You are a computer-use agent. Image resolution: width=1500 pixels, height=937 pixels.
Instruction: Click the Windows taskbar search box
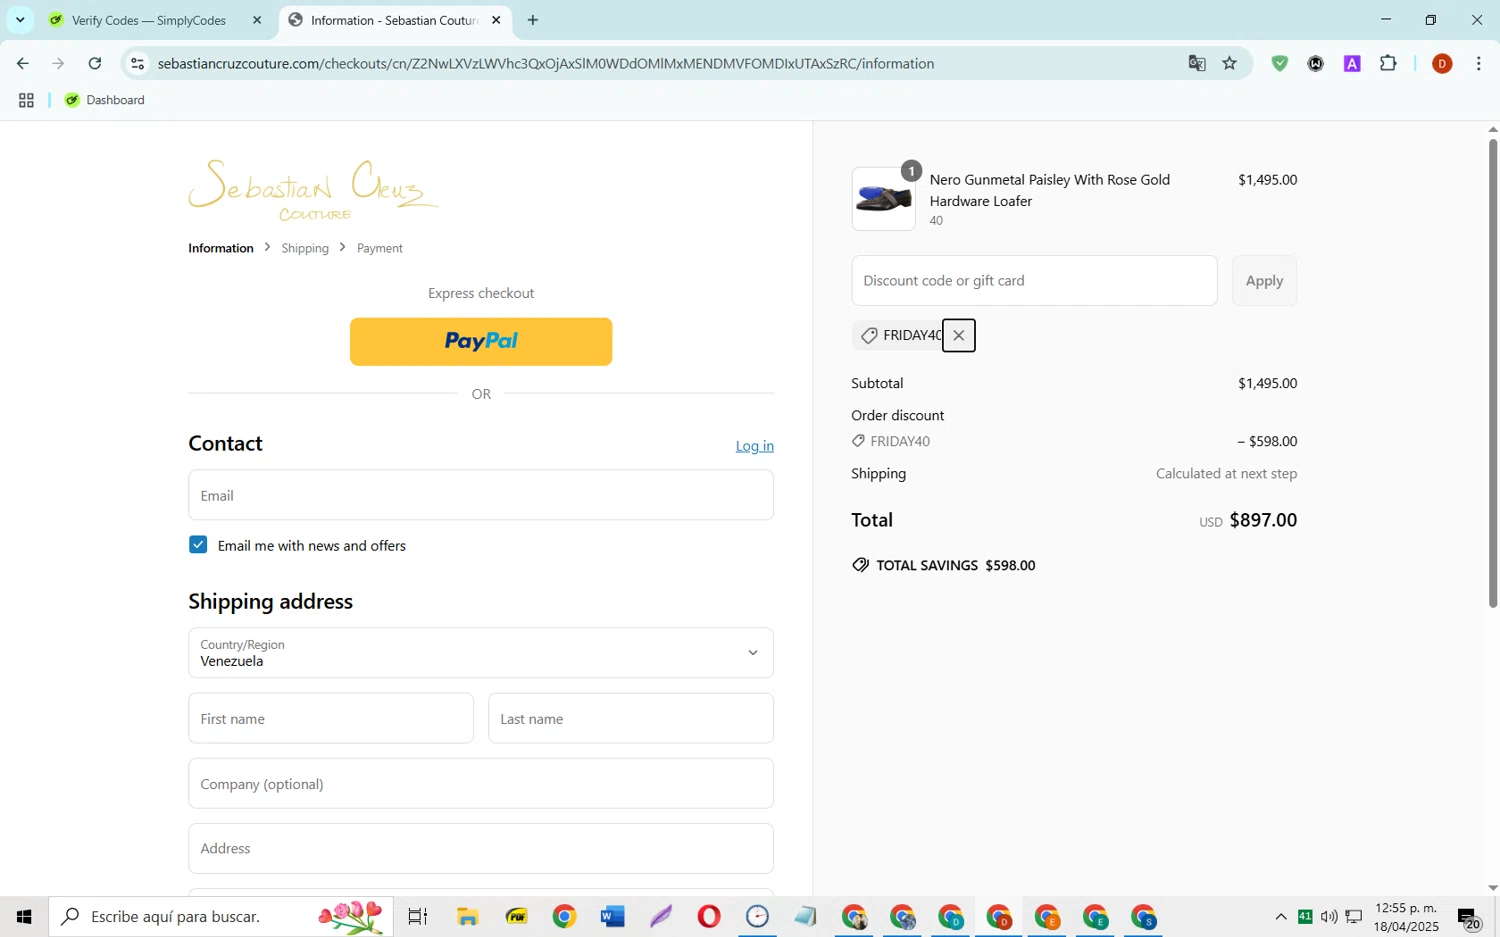[x=221, y=916]
